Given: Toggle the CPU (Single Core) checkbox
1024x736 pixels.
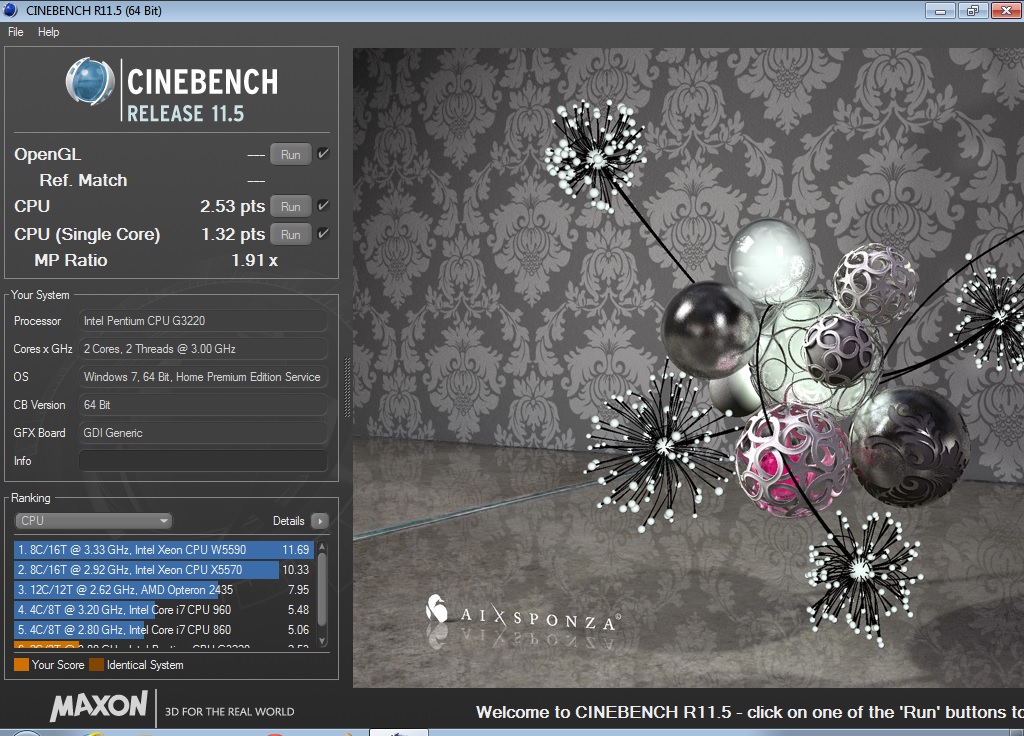Looking at the screenshot, I should (x=323, y=234).
